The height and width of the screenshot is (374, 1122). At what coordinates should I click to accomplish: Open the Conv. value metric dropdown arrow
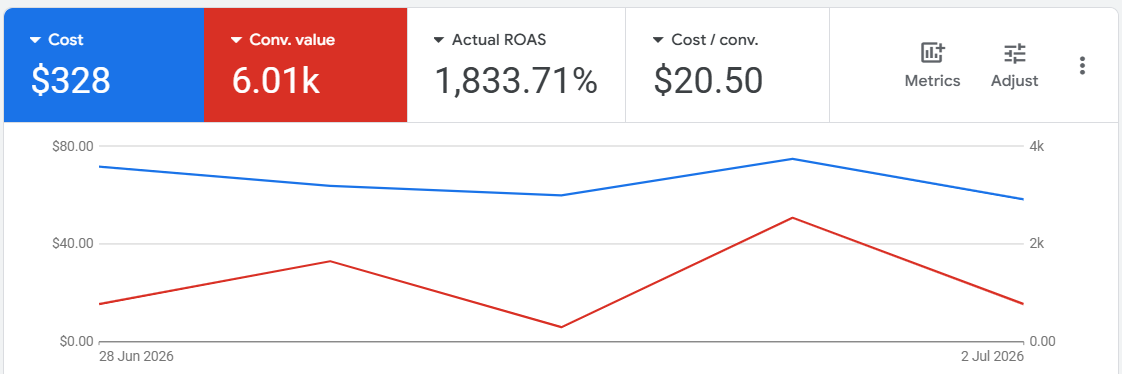(x=237, y=40)
